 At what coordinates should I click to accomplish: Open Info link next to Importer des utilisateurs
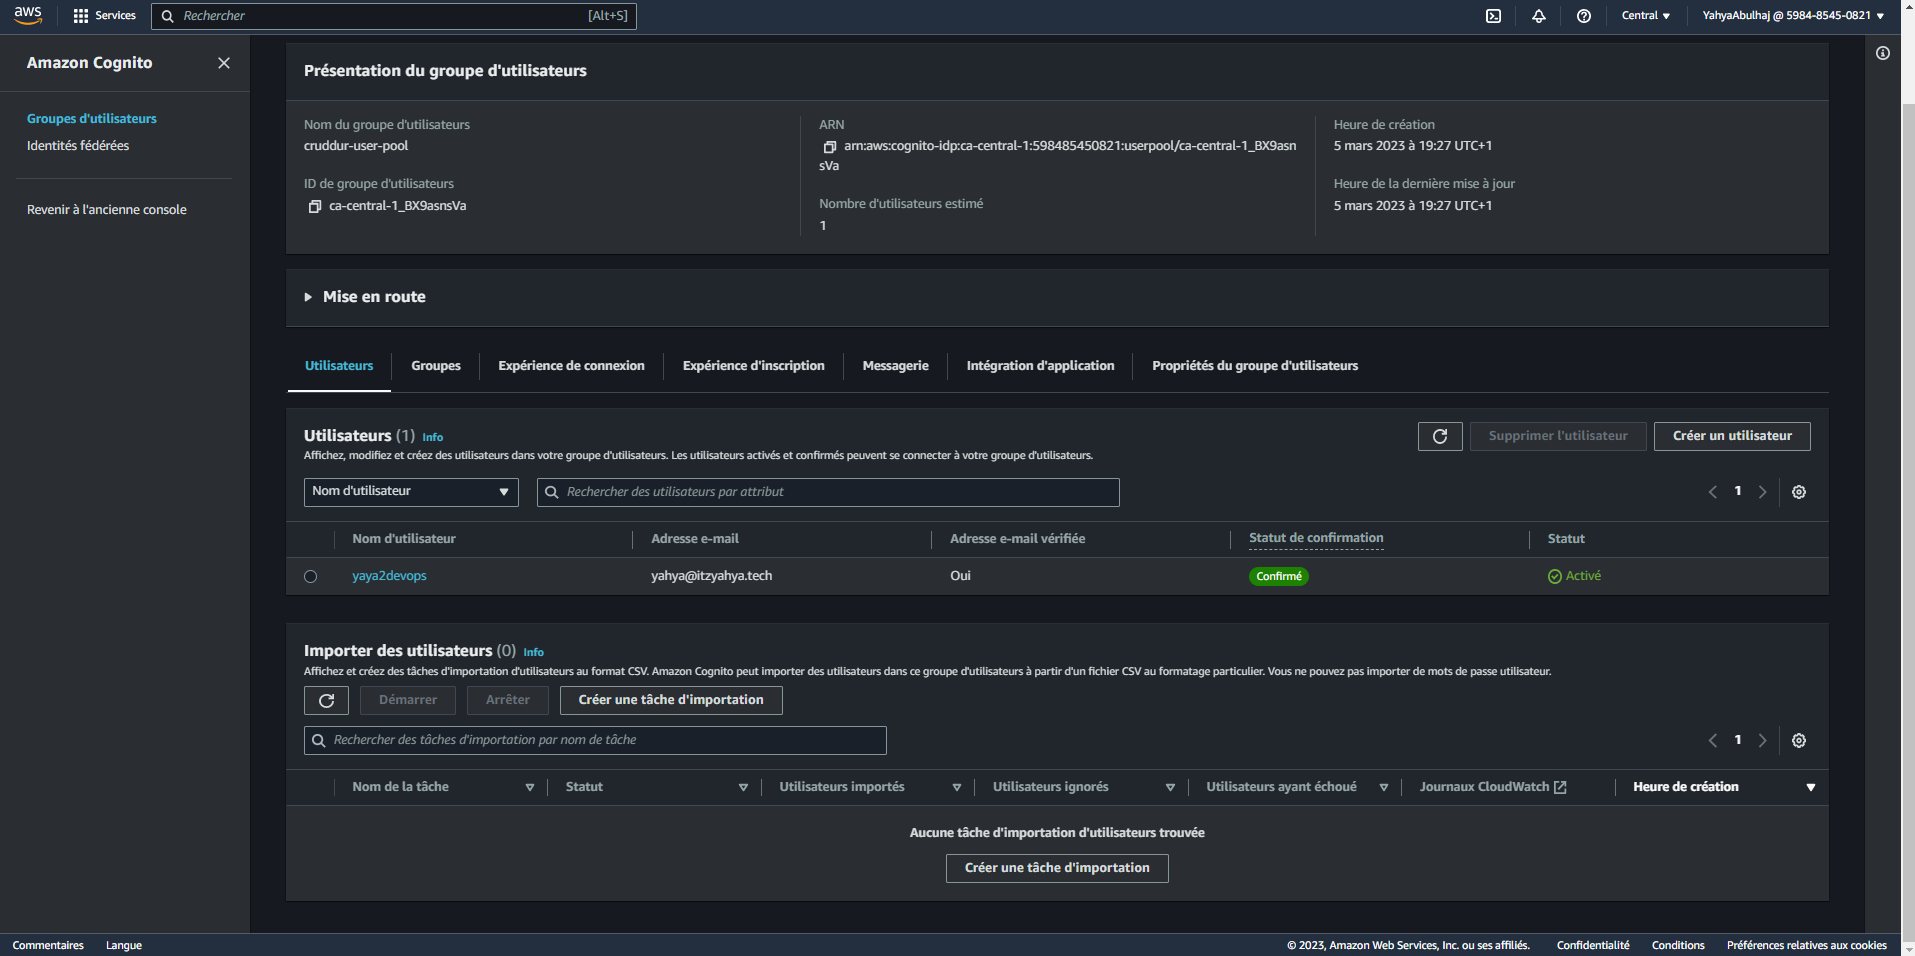click(533, 653)
